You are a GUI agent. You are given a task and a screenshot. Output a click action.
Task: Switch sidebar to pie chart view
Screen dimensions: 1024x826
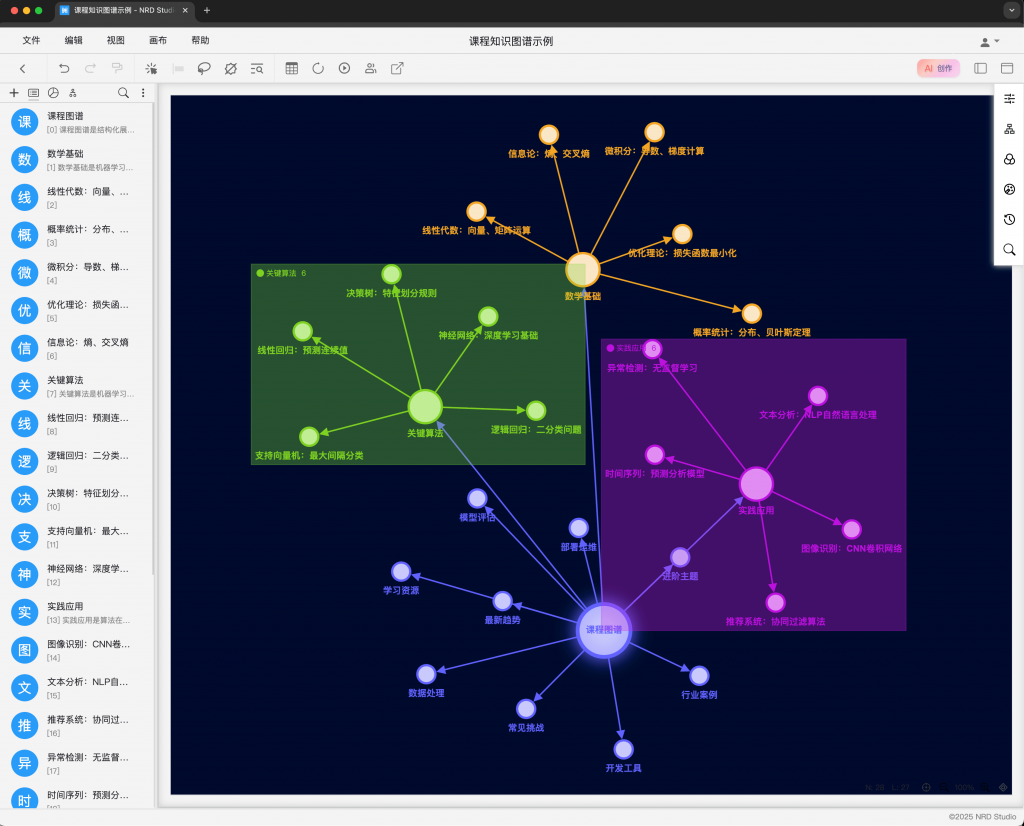[x=53, y=93]
